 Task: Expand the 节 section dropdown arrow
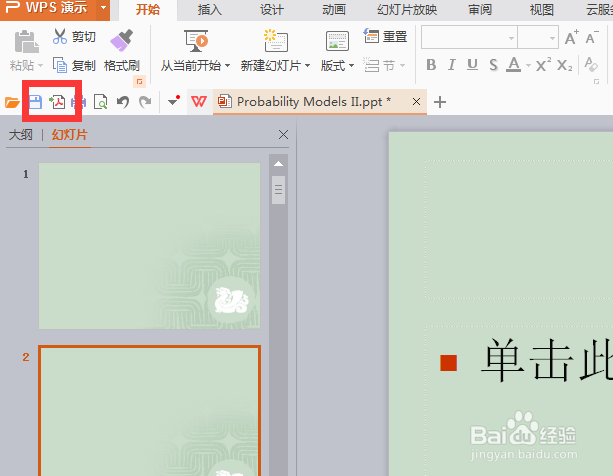coord(402,66)
